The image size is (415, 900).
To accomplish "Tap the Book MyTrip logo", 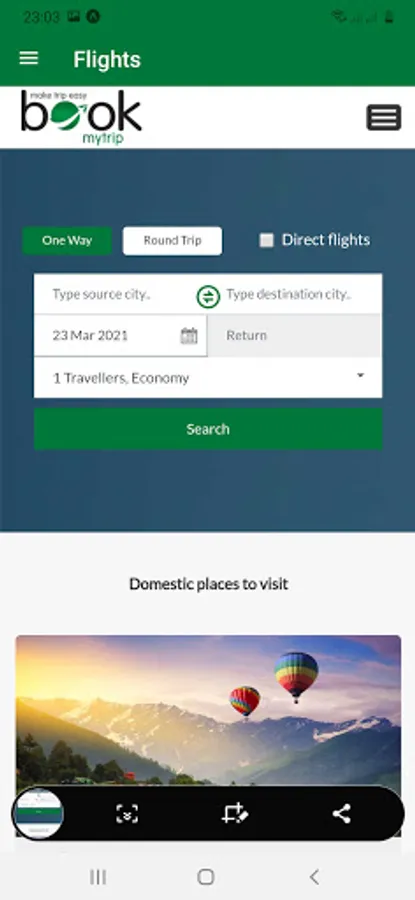I will 81,118.
